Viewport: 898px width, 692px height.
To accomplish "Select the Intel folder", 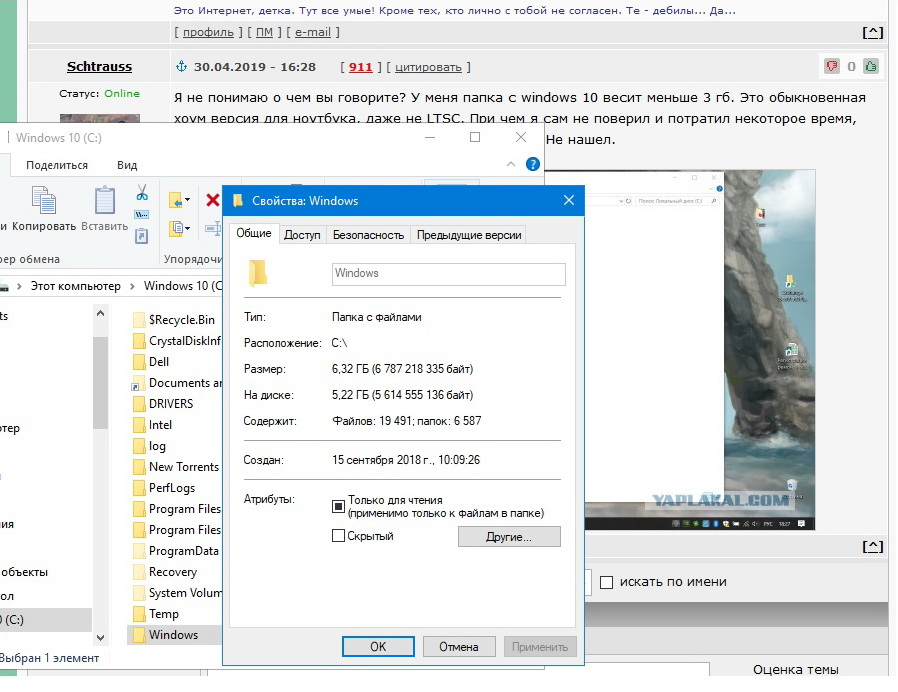I will [x=152, y=425].
